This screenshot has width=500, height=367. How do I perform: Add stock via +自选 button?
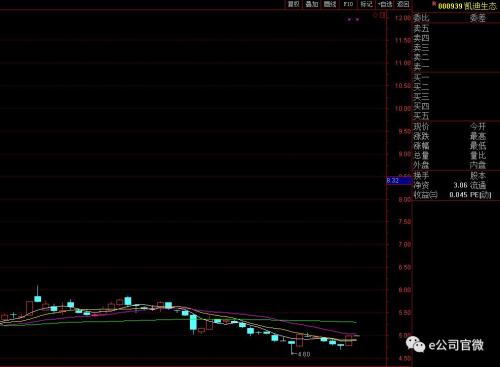click(x=385, y=4)
